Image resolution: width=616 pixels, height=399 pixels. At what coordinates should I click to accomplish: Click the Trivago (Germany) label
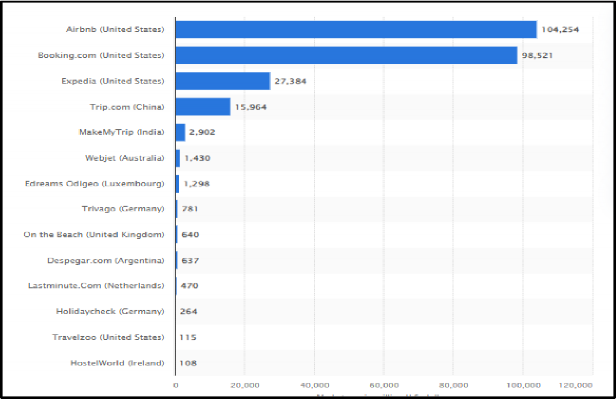(123, 209)
